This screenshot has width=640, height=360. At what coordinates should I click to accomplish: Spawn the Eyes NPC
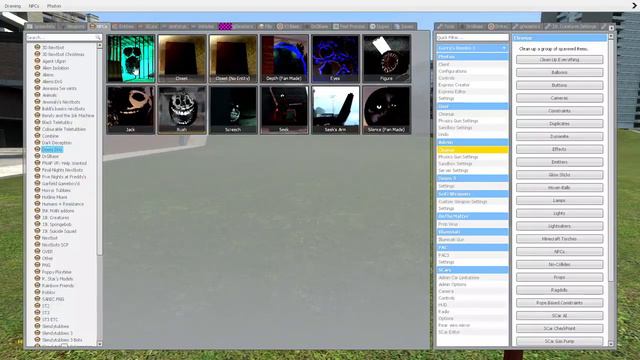335,59
